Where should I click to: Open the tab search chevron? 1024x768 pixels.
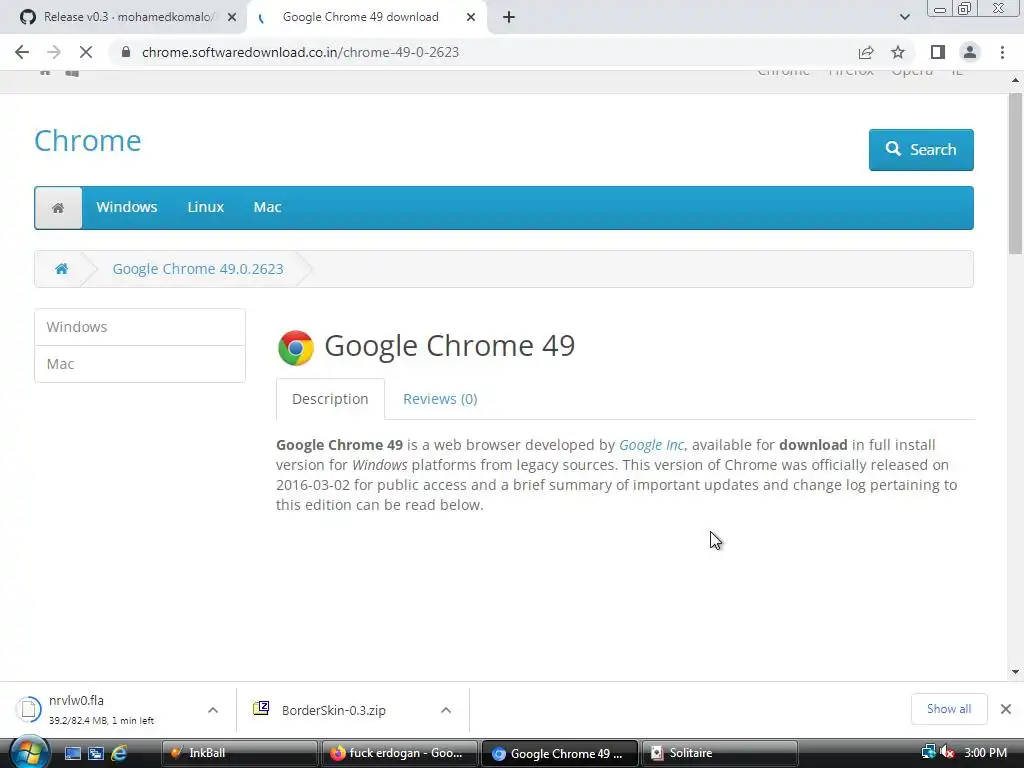904,17
